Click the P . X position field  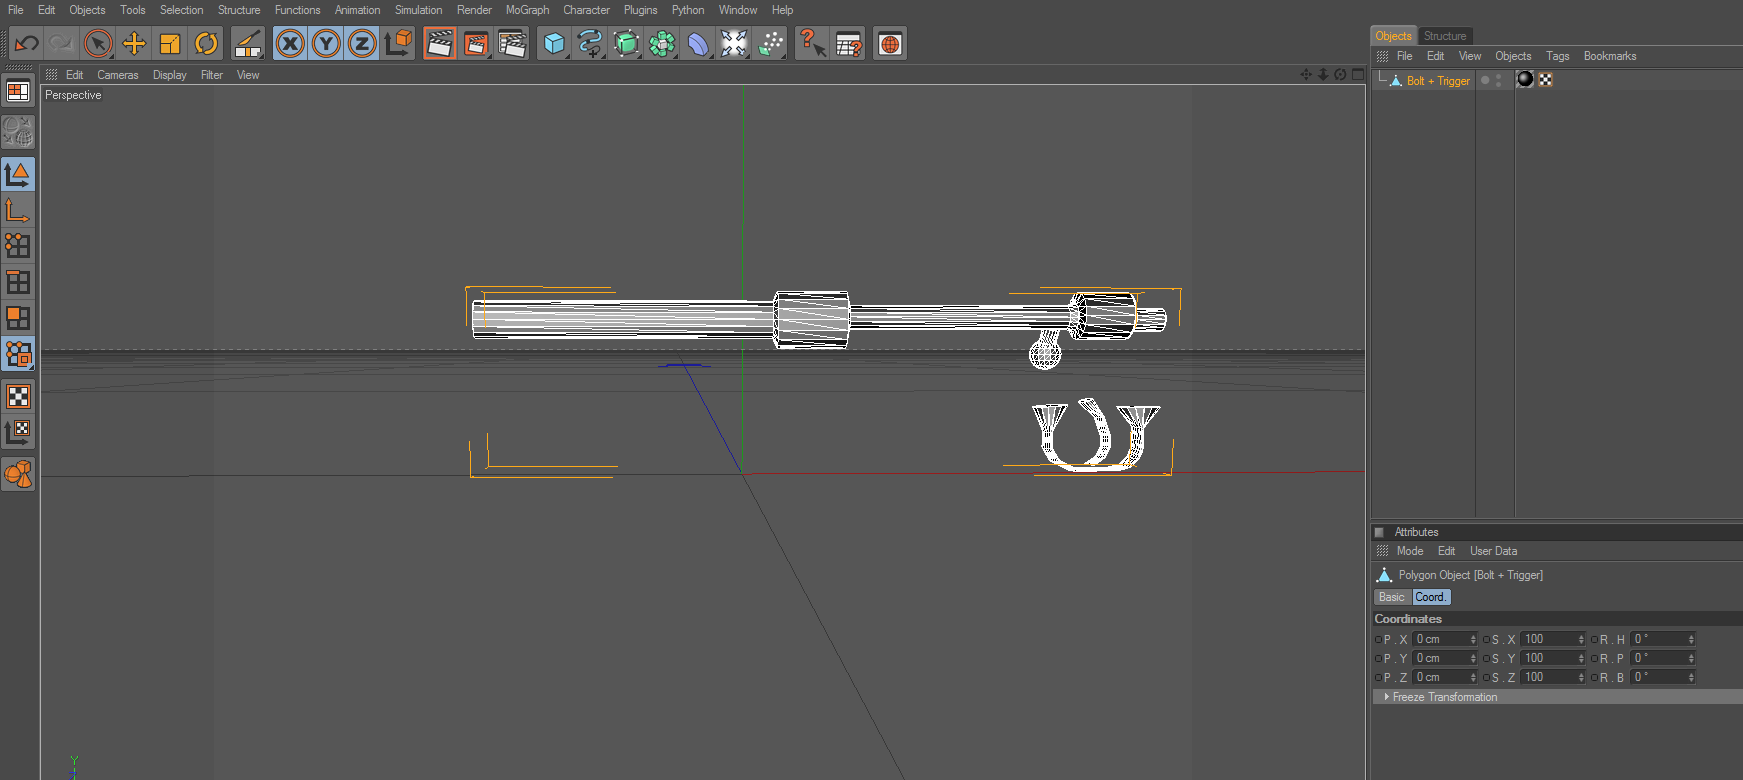[x=1440, y=639]
